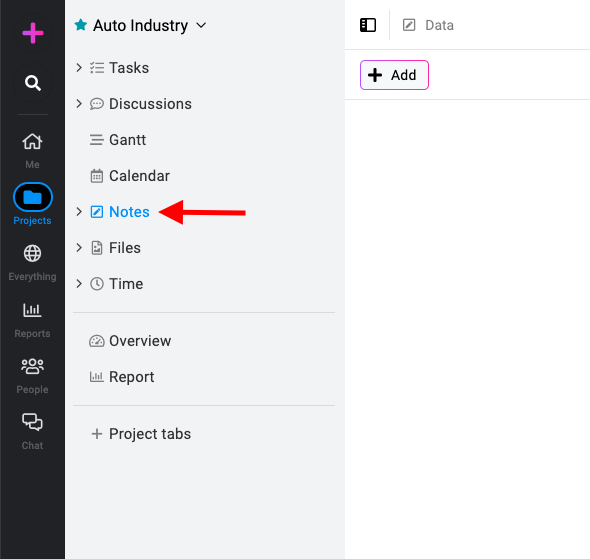Open the Auto Industry project dropdown
Image resolution: width=590 pixels, height=559 pixels.
click(201, 26)
